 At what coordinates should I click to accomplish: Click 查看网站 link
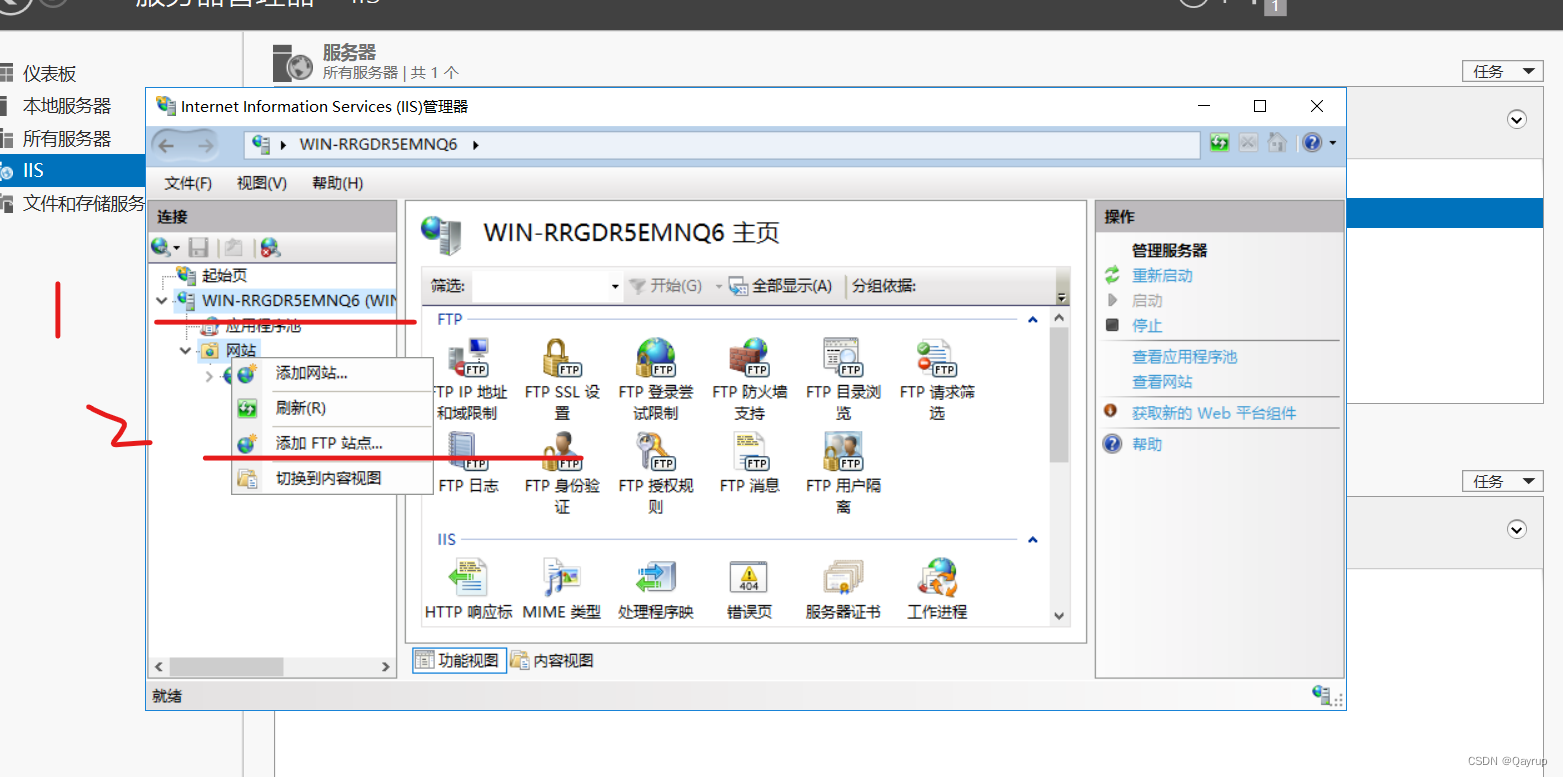1162,381
